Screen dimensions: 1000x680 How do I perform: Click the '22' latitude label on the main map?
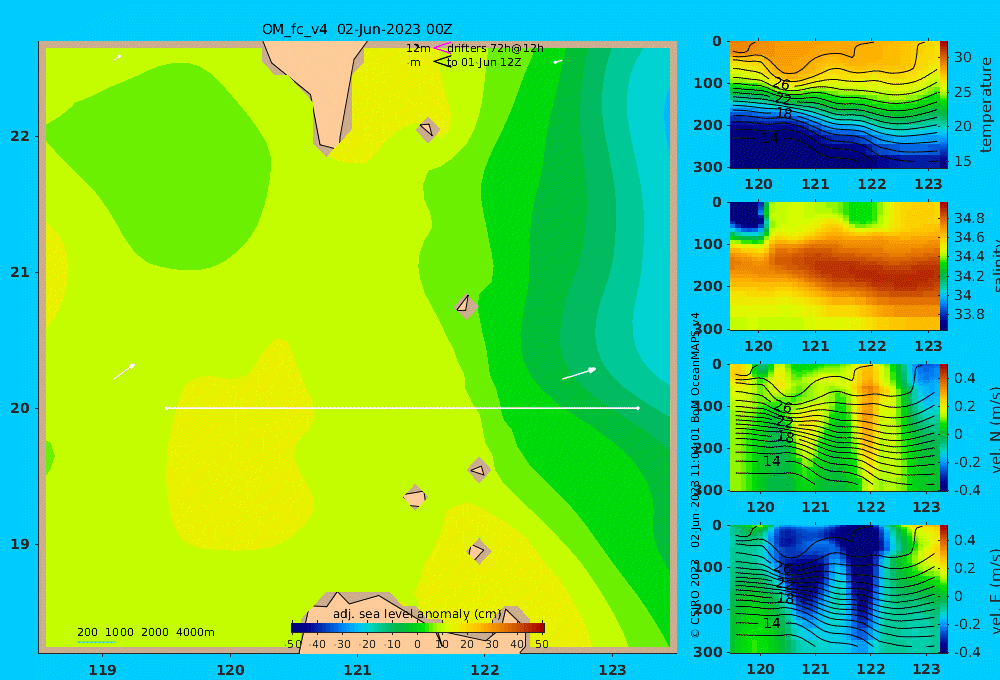pyautogui.click(x=20, y=136)
